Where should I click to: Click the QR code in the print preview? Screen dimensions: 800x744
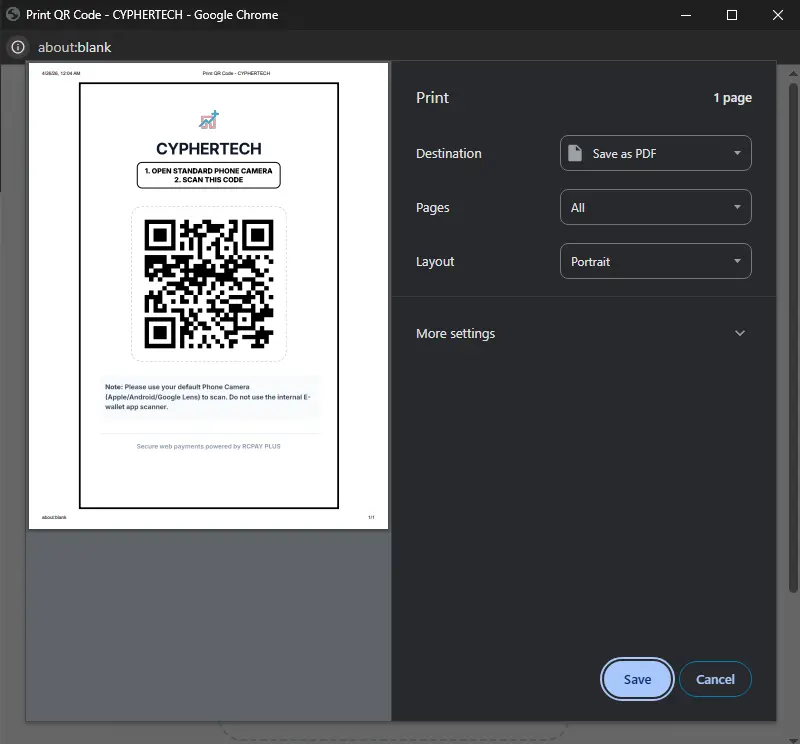pos(209,284)
